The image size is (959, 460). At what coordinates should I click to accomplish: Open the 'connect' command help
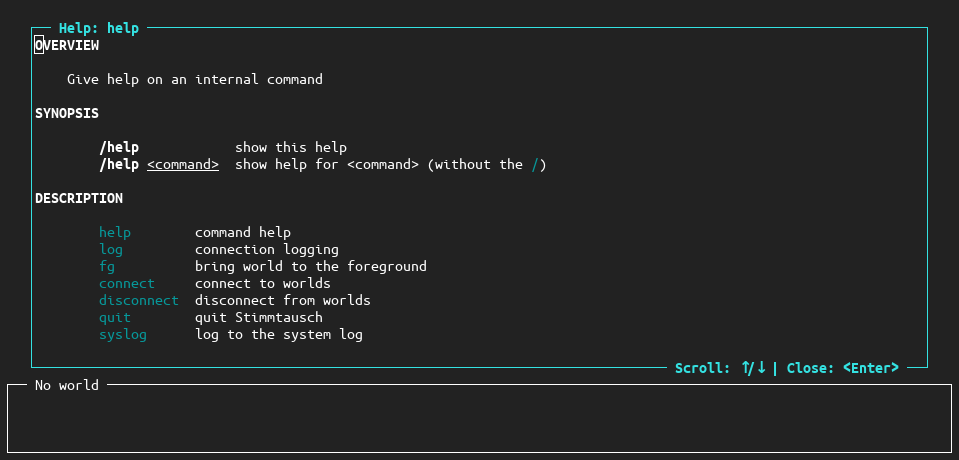127,284
